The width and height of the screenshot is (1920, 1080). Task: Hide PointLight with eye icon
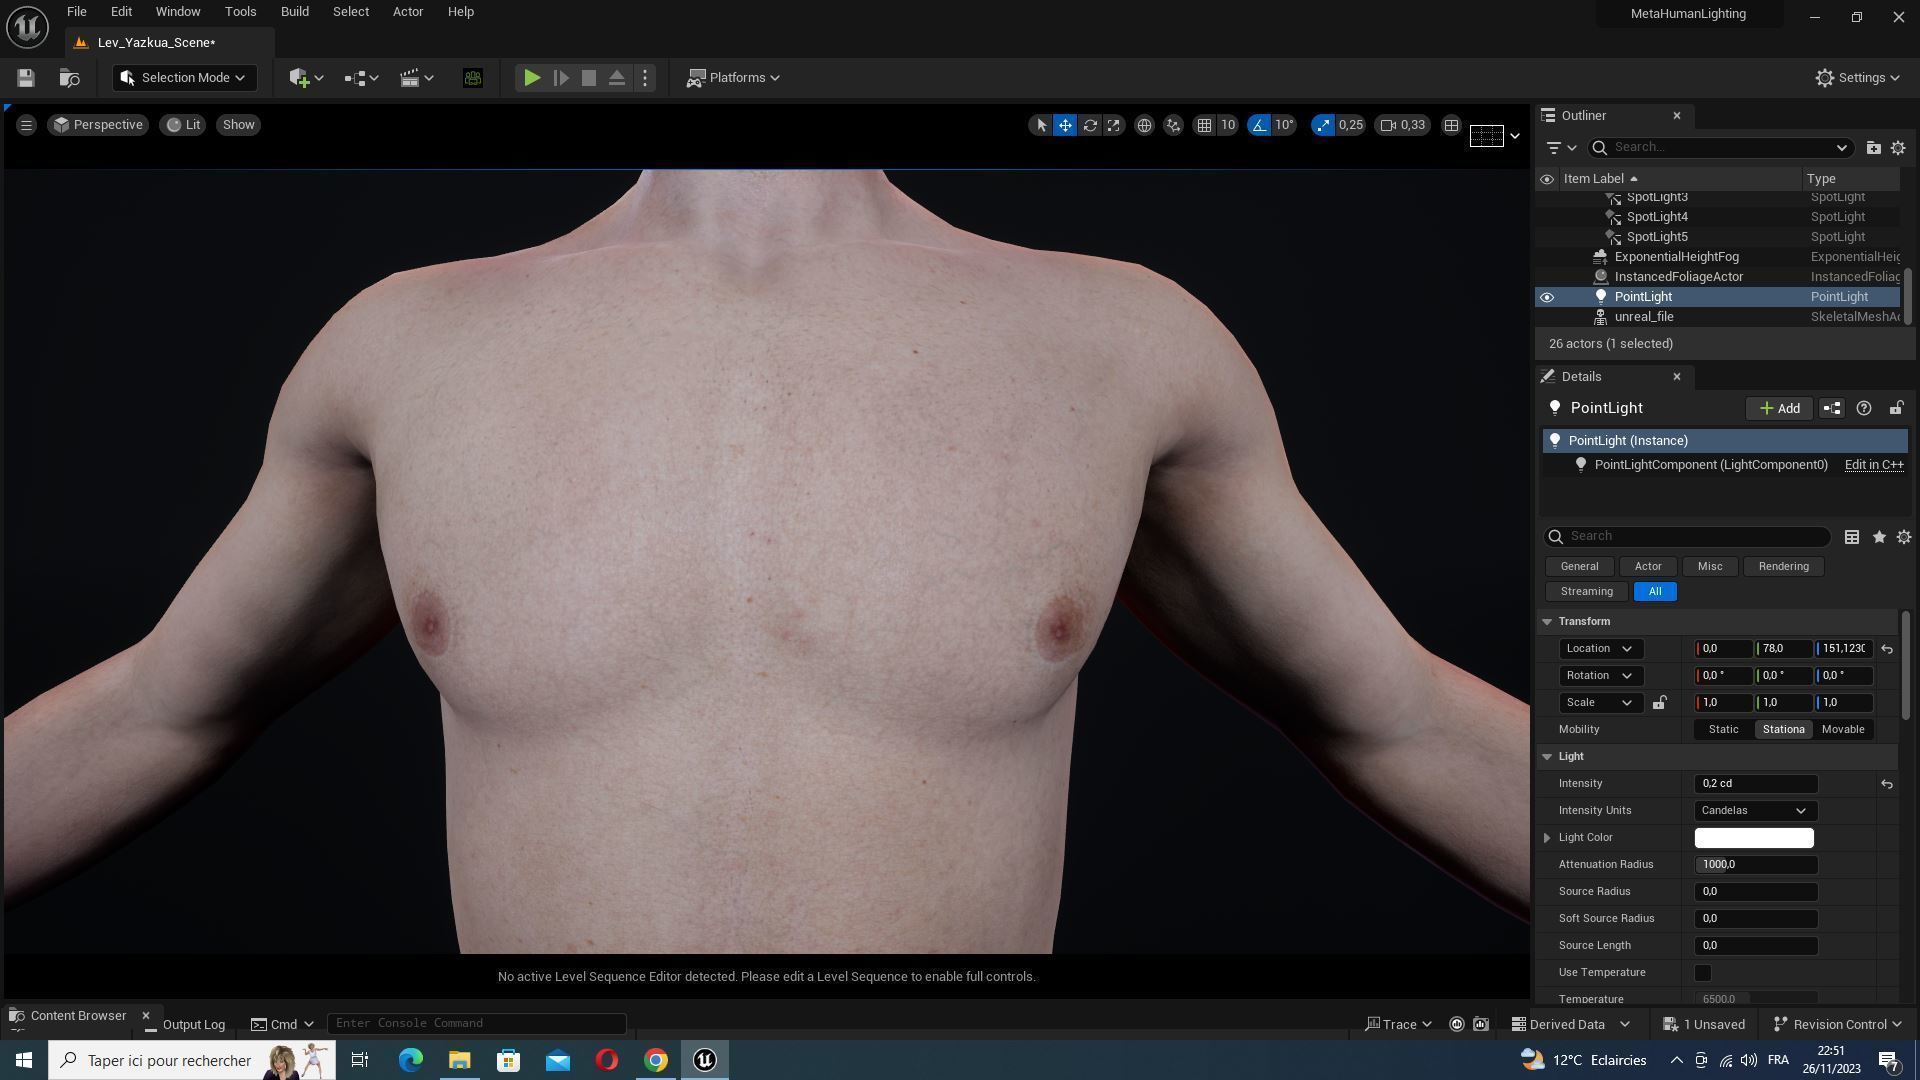click(1547, 297)
